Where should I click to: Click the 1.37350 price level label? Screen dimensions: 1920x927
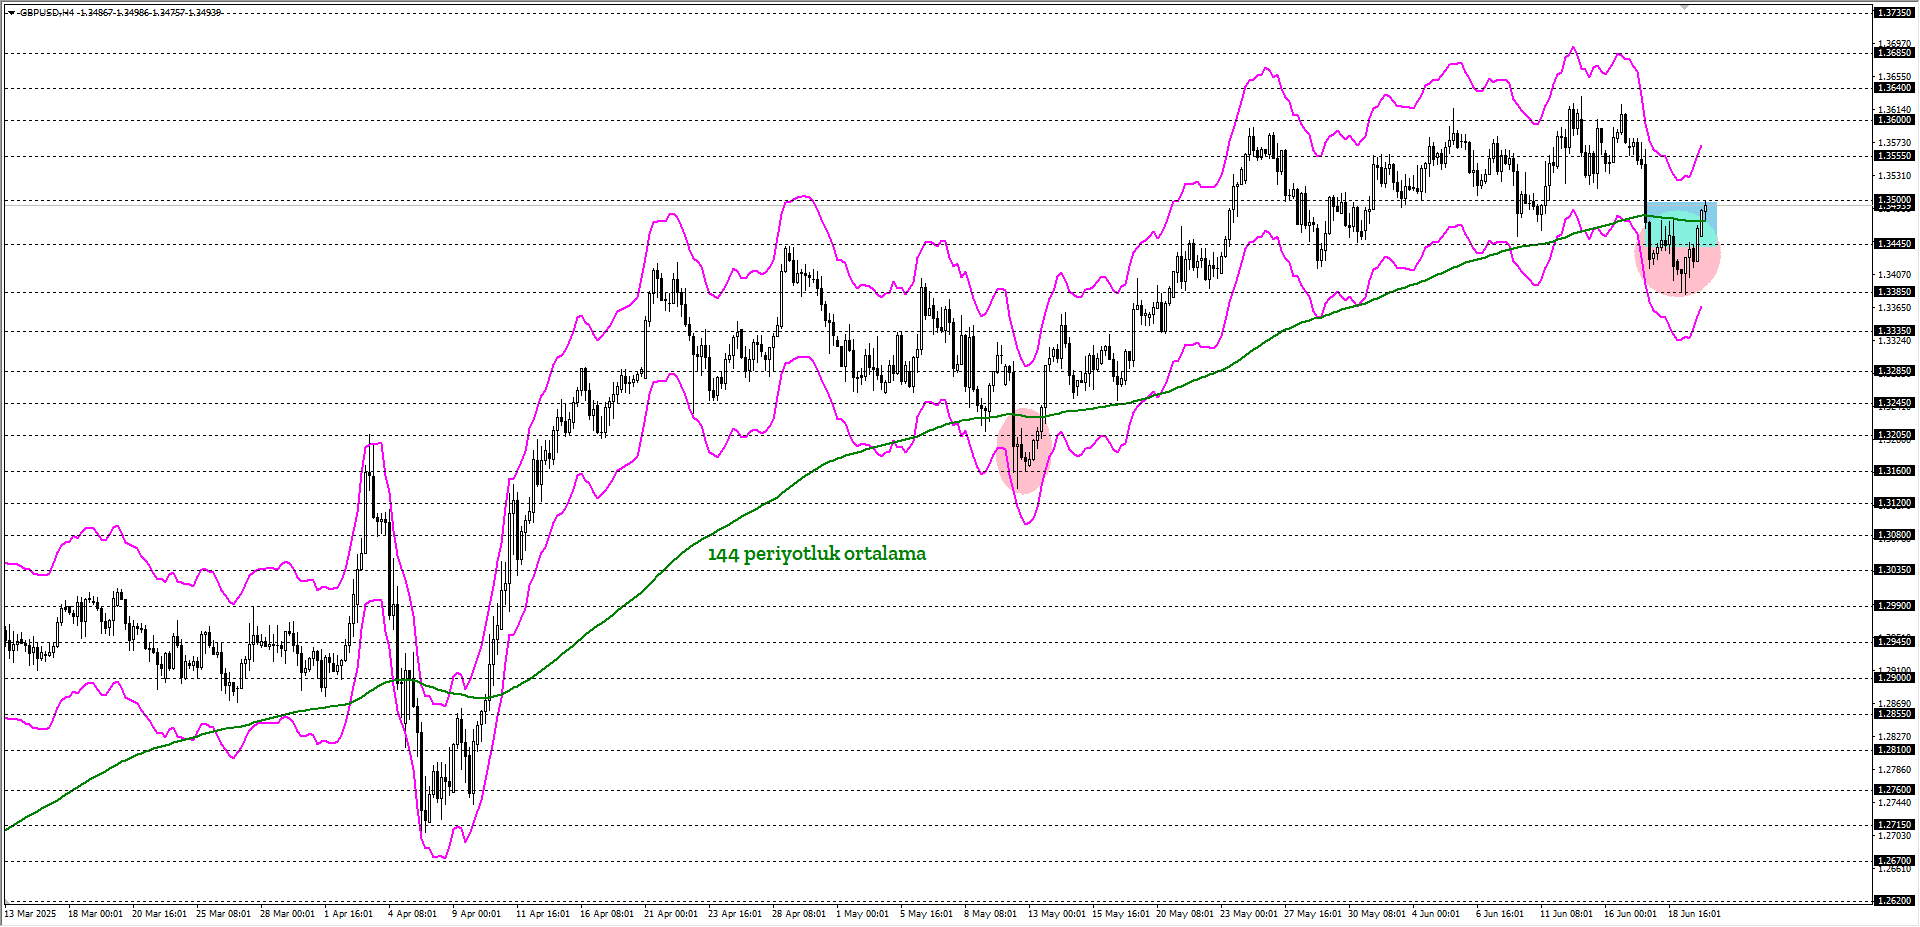pyautogui.click(x=1894, y=13)
